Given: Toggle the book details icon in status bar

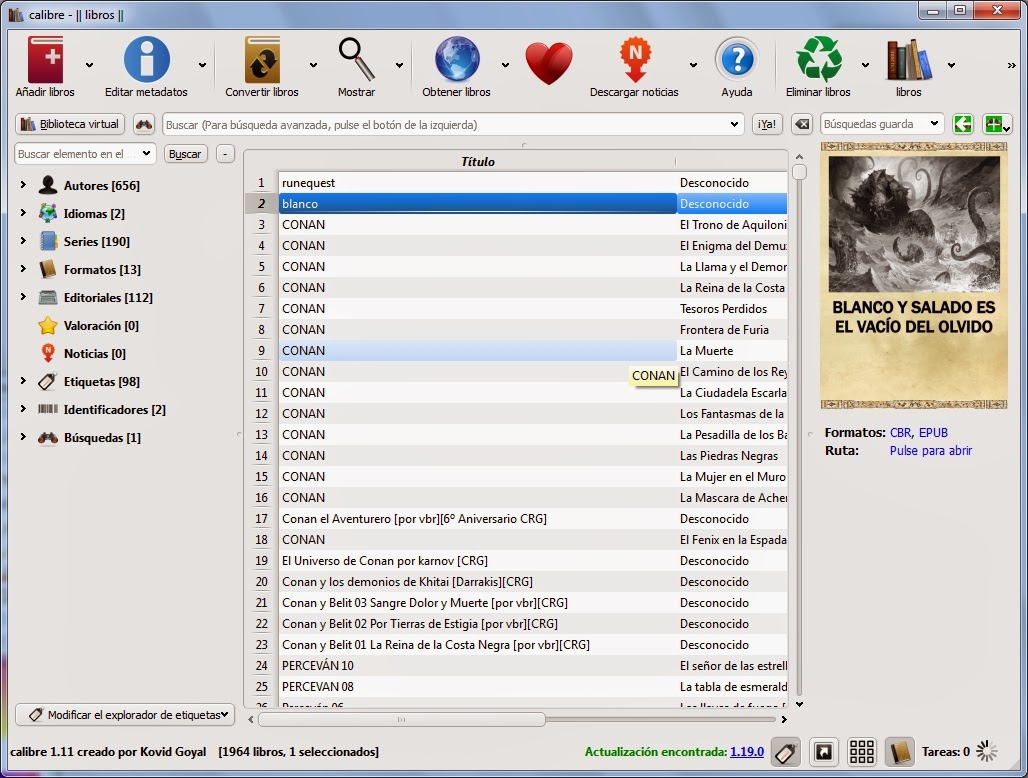Looking at the screenshot, I should (x=900, y=752).
